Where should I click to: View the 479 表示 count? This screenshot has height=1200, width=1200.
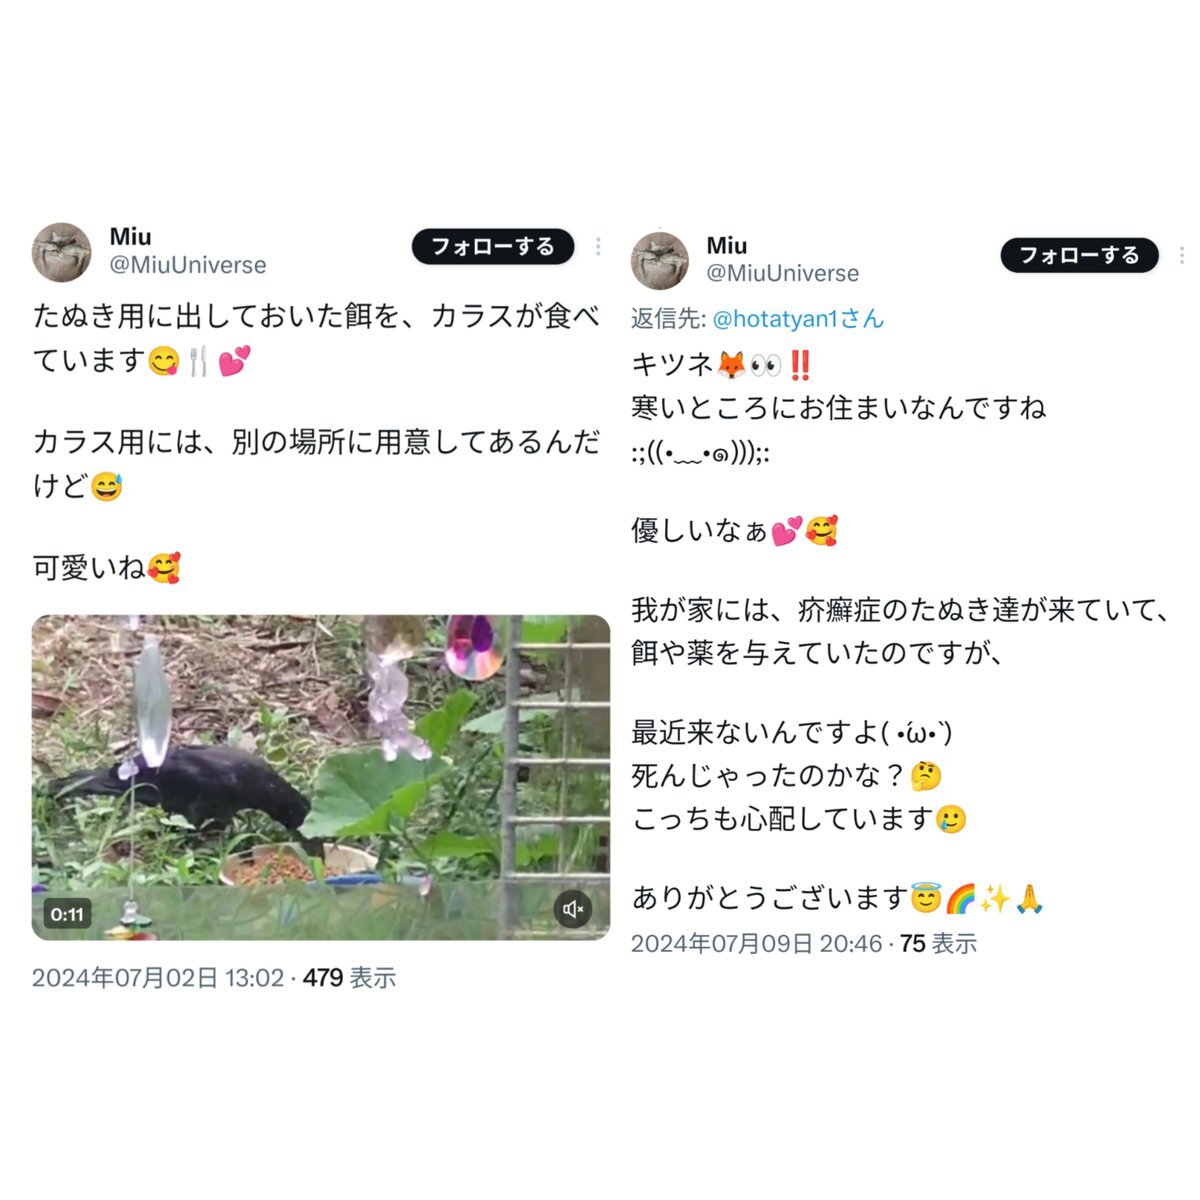tap(349, 977)
